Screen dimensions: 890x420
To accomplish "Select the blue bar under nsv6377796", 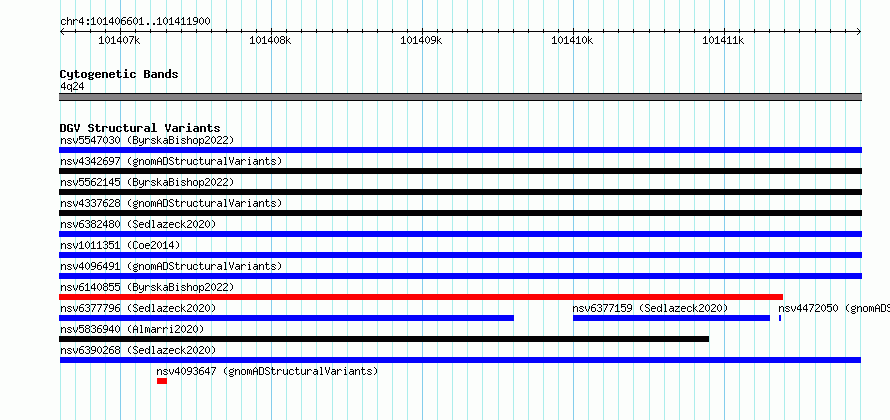I will click(x=287, y=318).
